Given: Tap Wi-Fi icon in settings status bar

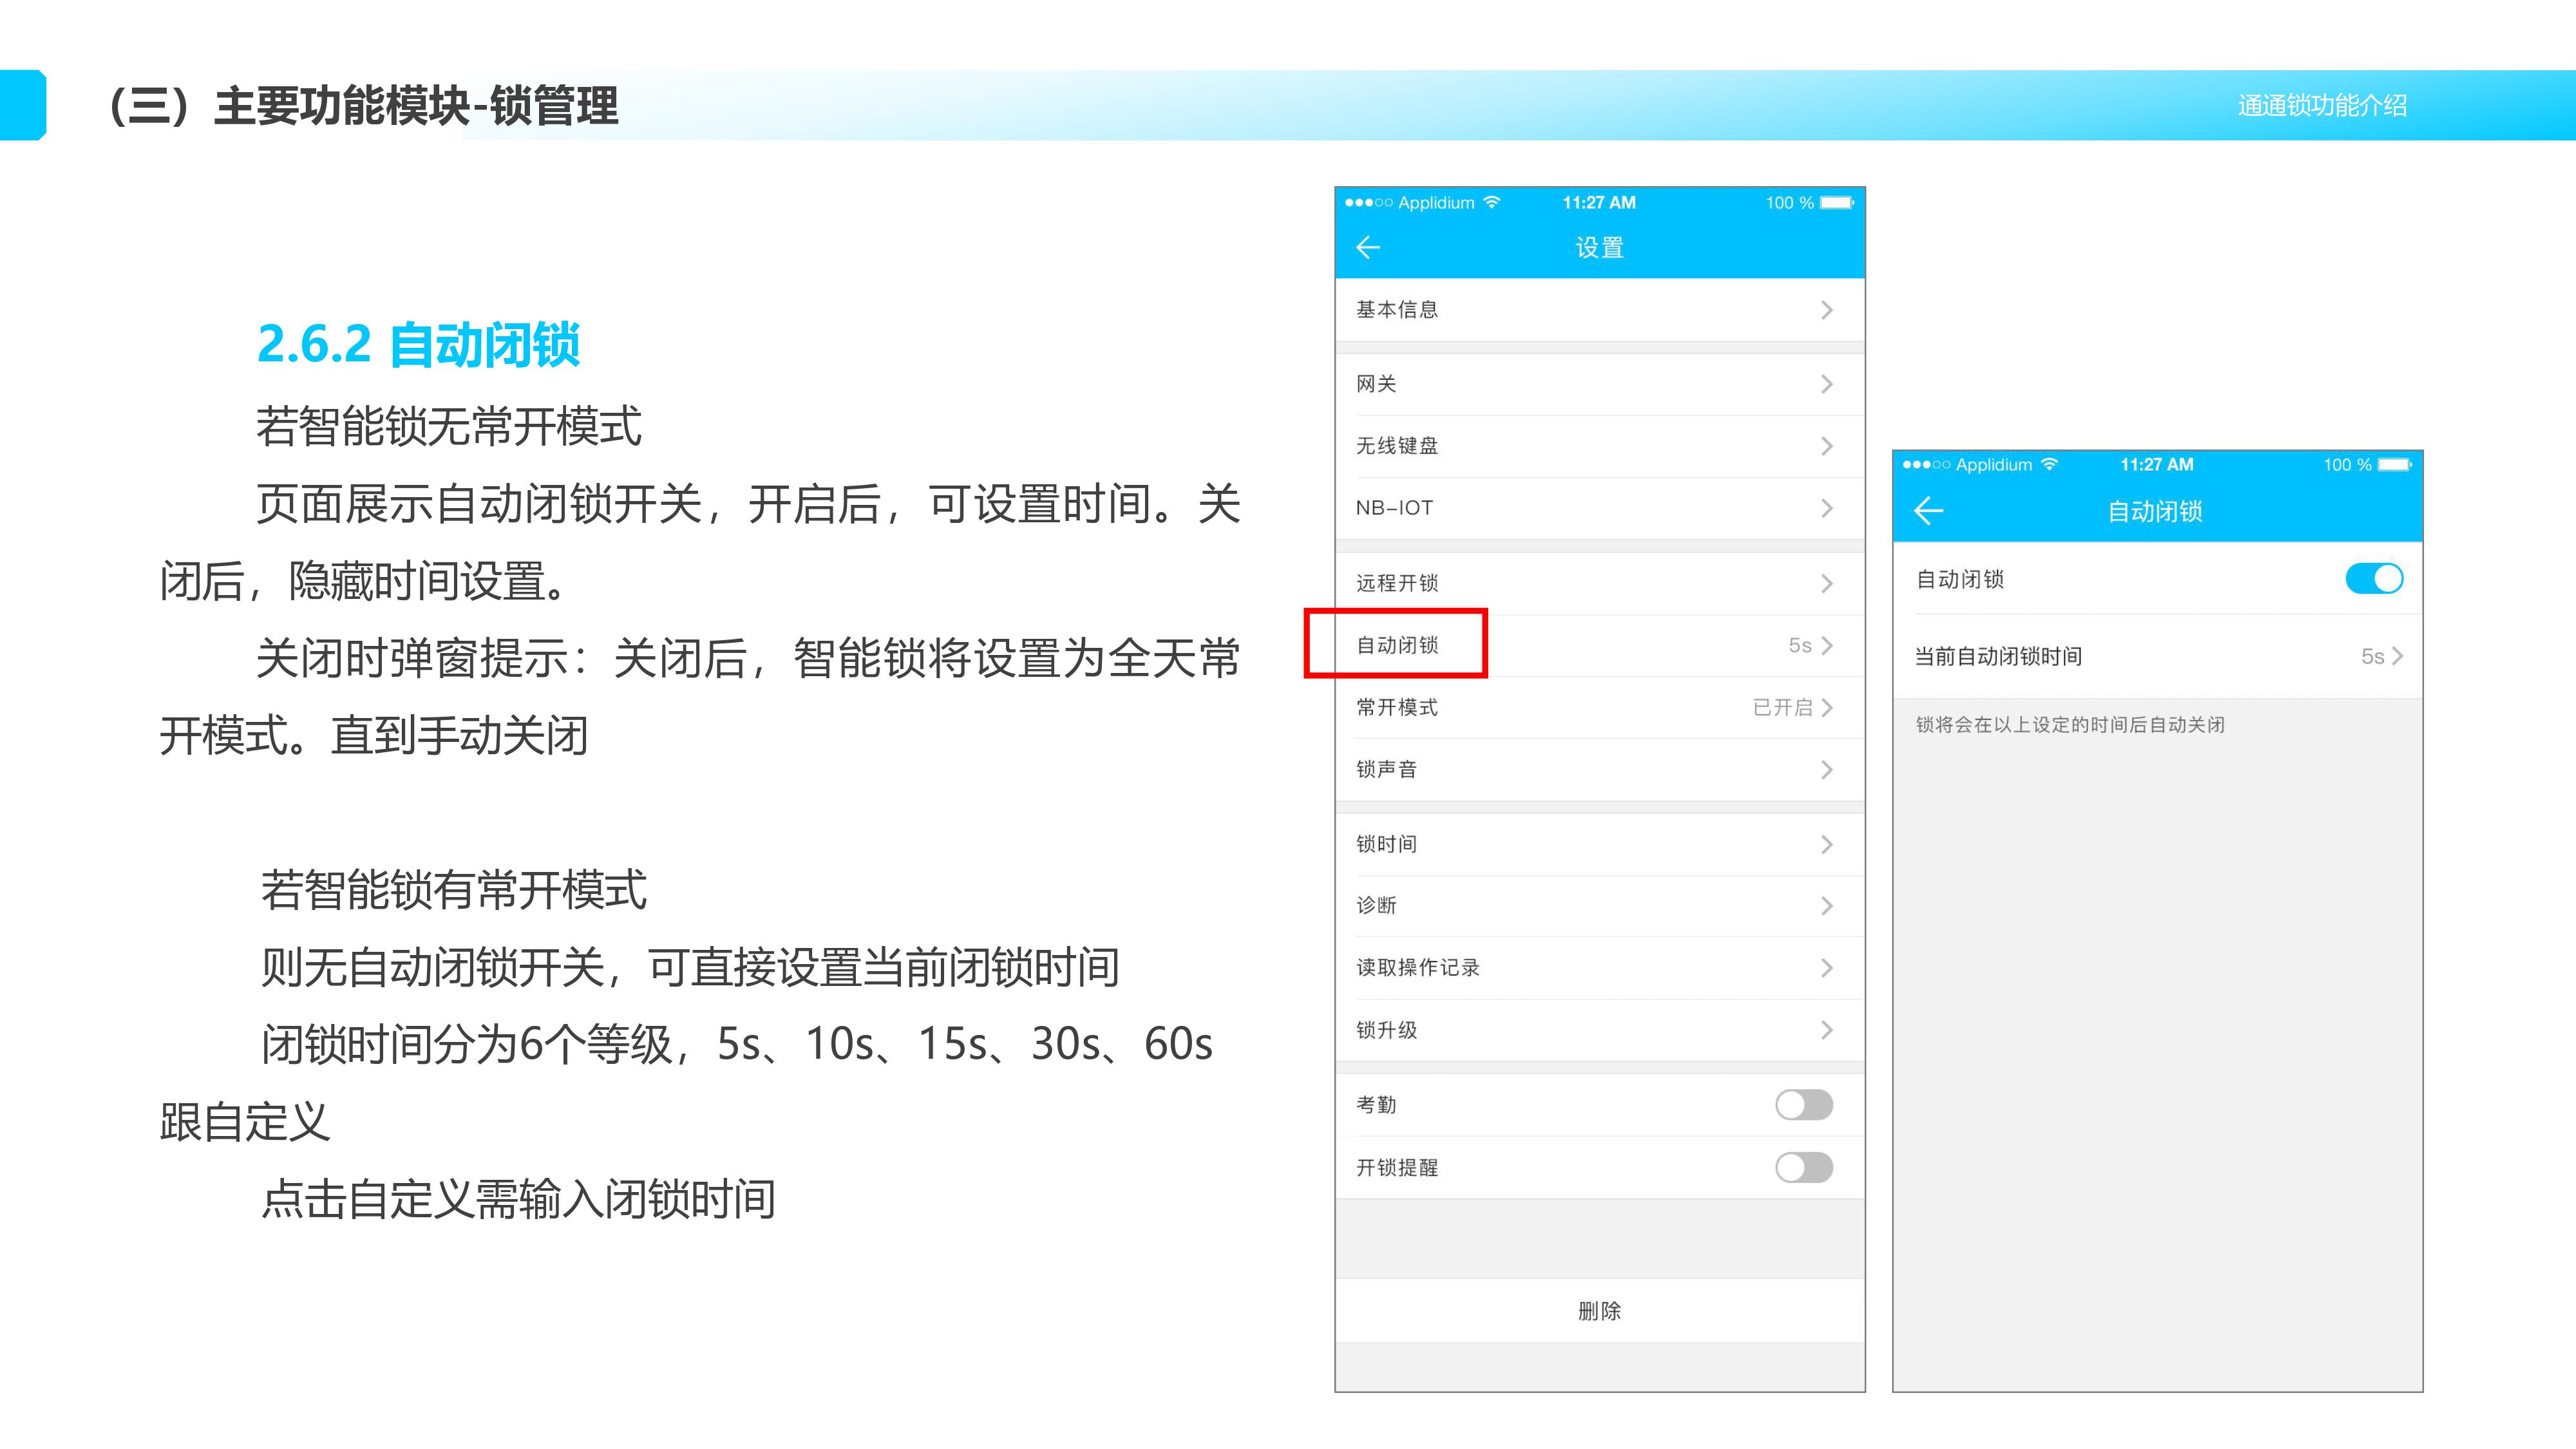Looking at the screenshot, I should click(x=1491, y=202).
